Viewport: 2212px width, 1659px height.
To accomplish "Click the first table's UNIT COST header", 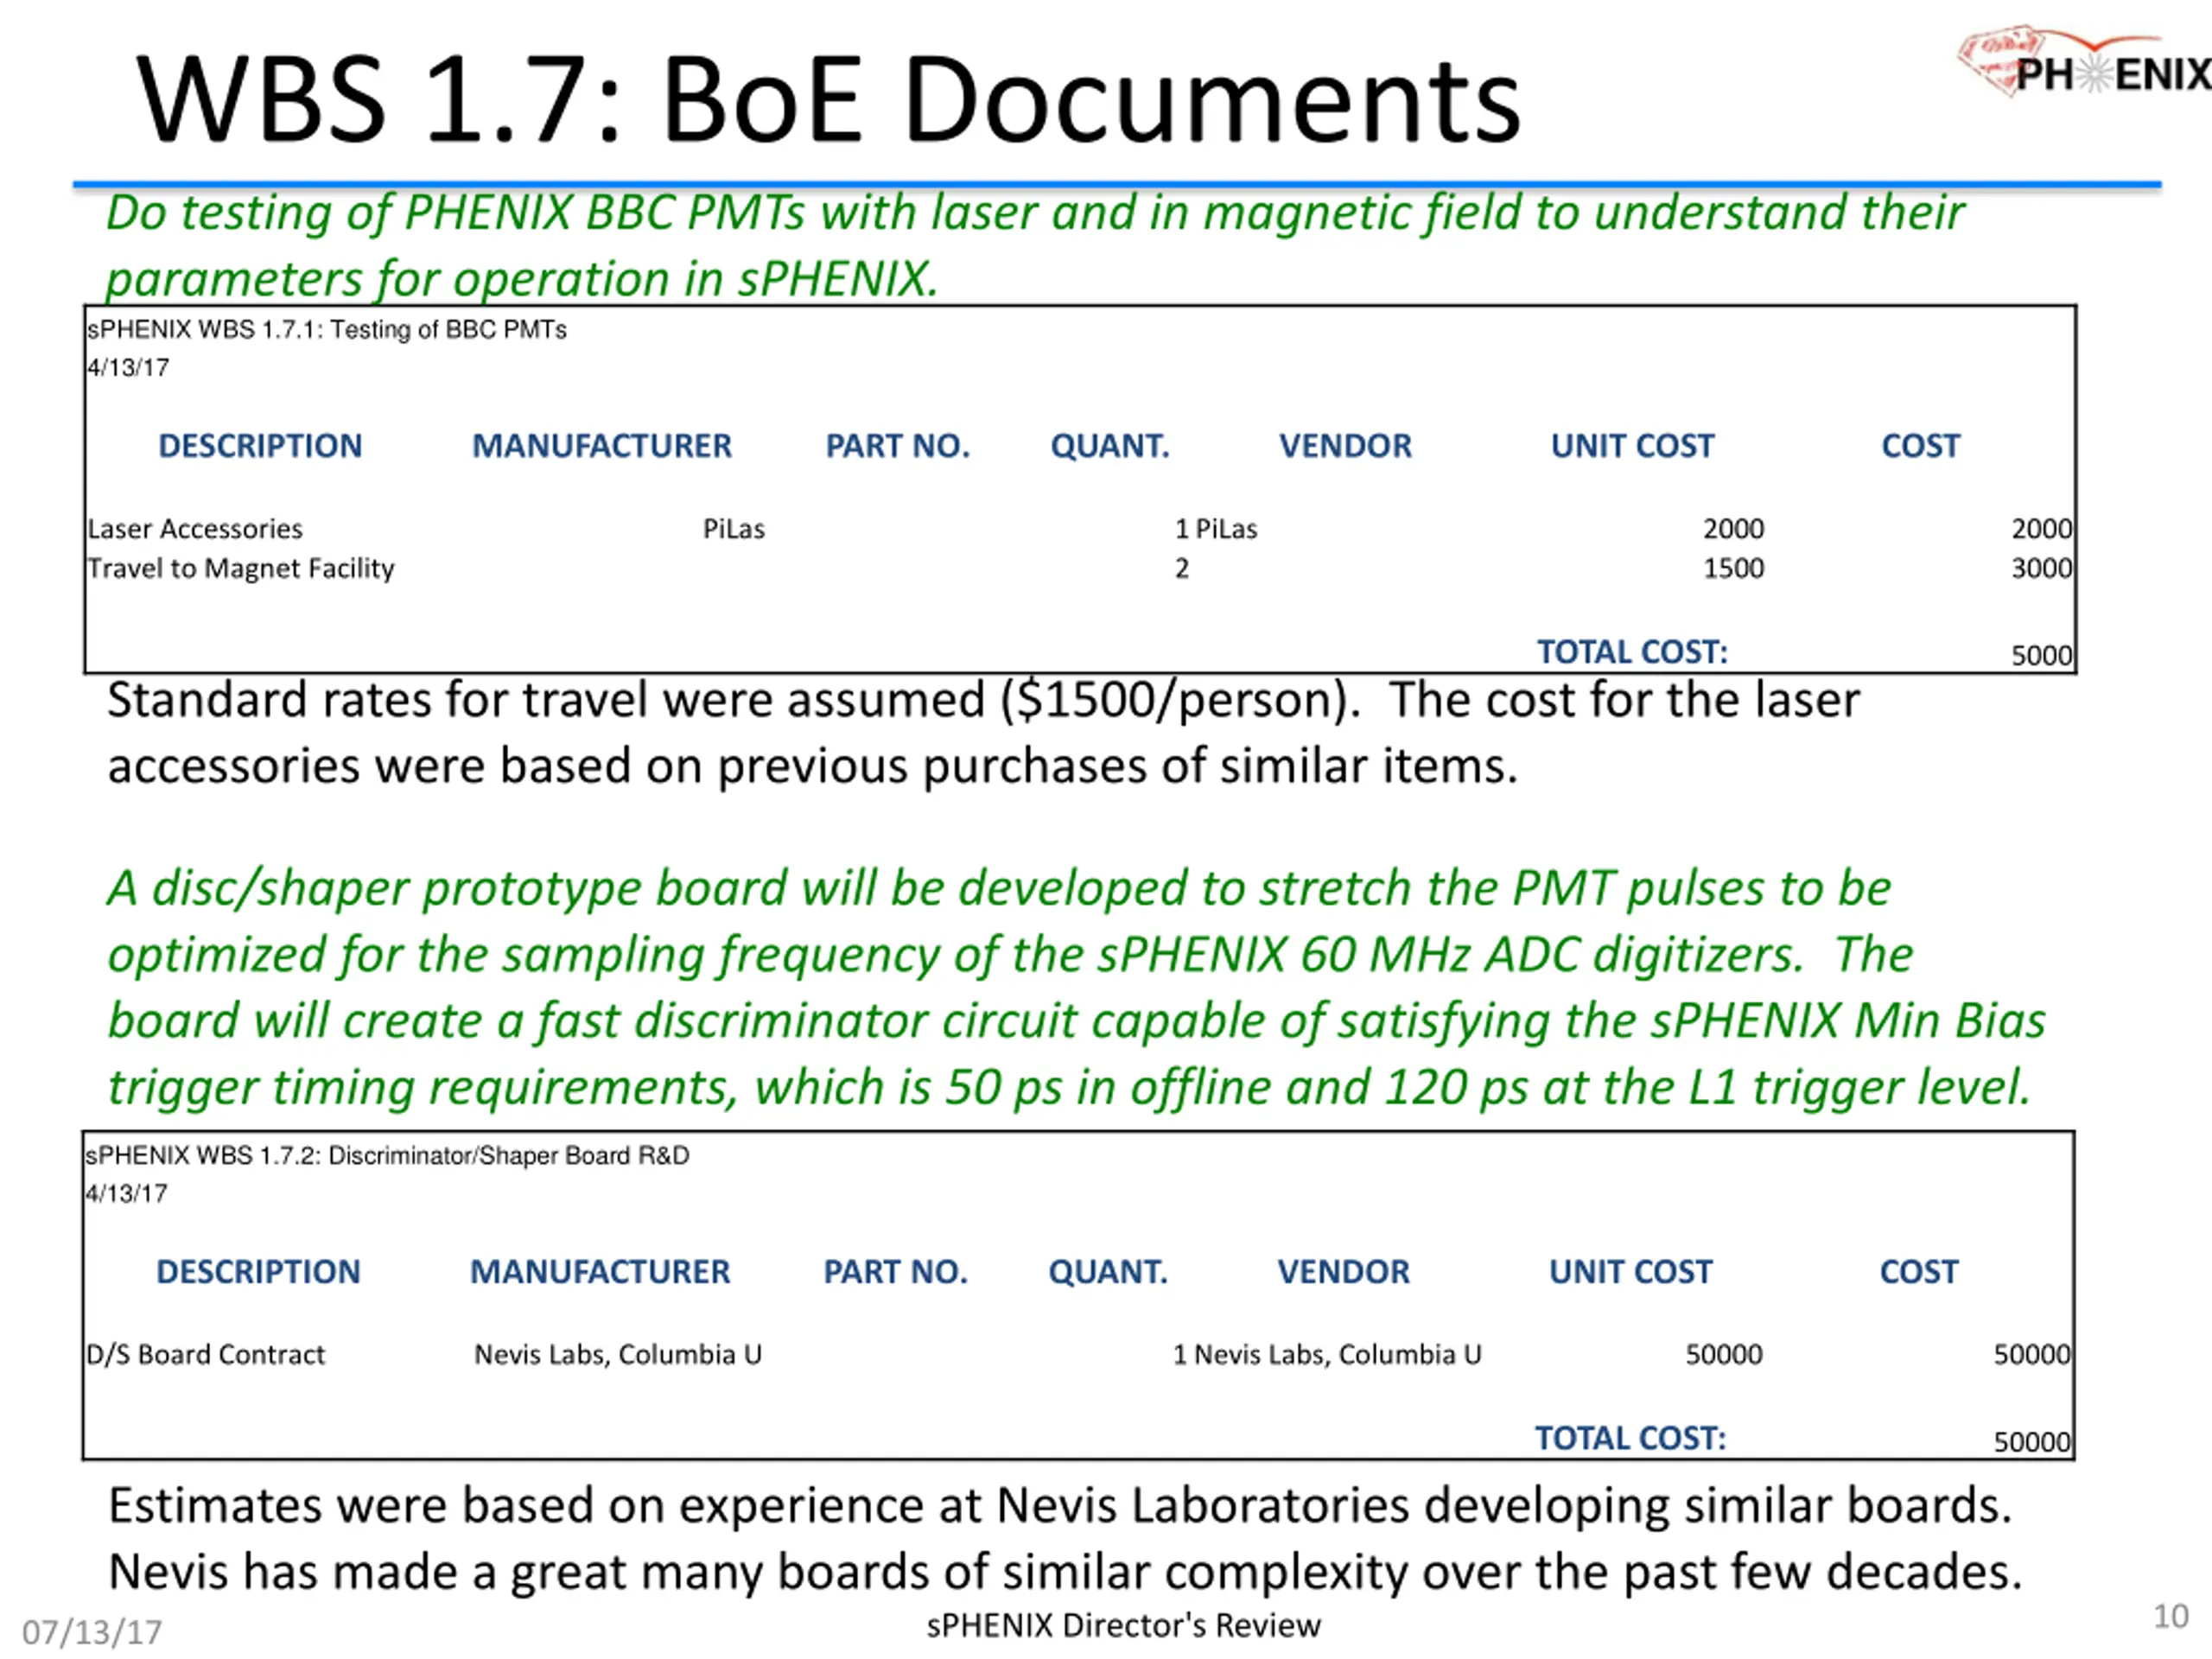I will pyautogui.click(x=1632, y=446).
